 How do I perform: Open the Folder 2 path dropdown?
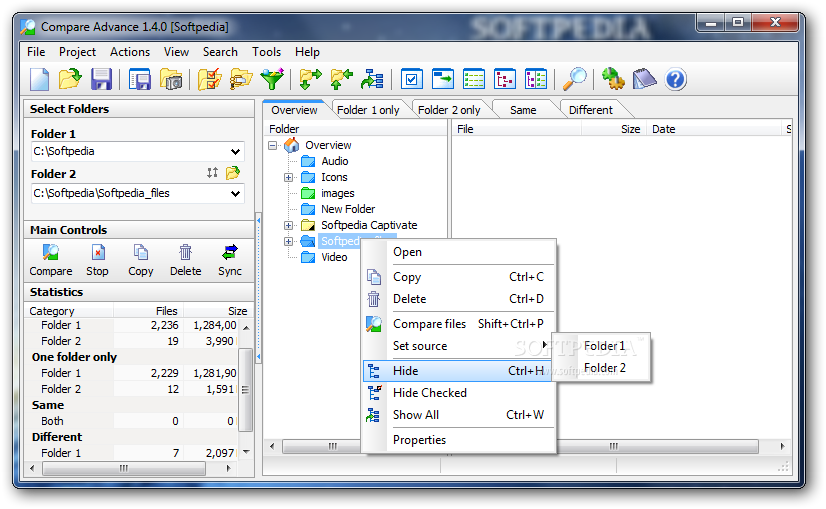[x=235, y=194]
